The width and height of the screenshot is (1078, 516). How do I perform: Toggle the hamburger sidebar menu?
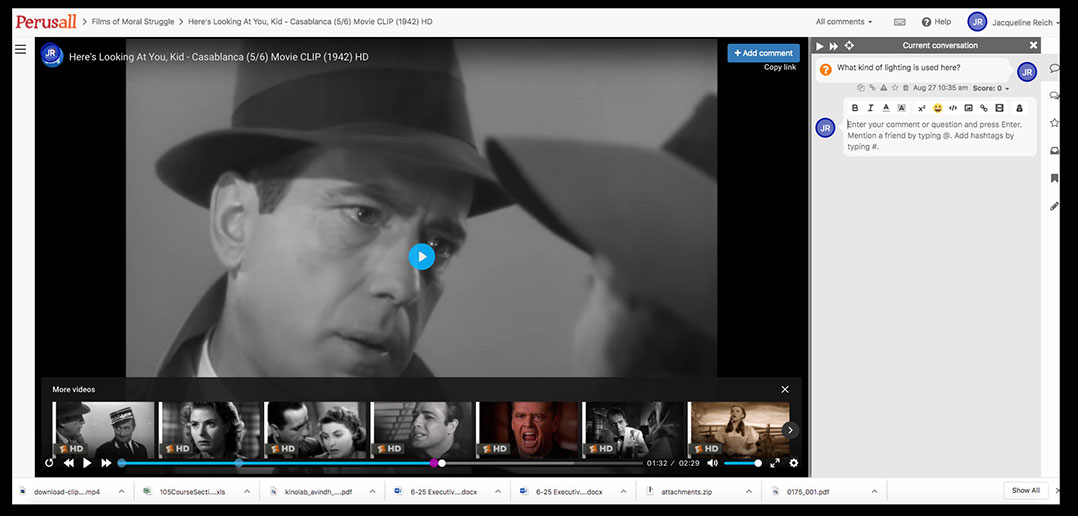[20, 49]
